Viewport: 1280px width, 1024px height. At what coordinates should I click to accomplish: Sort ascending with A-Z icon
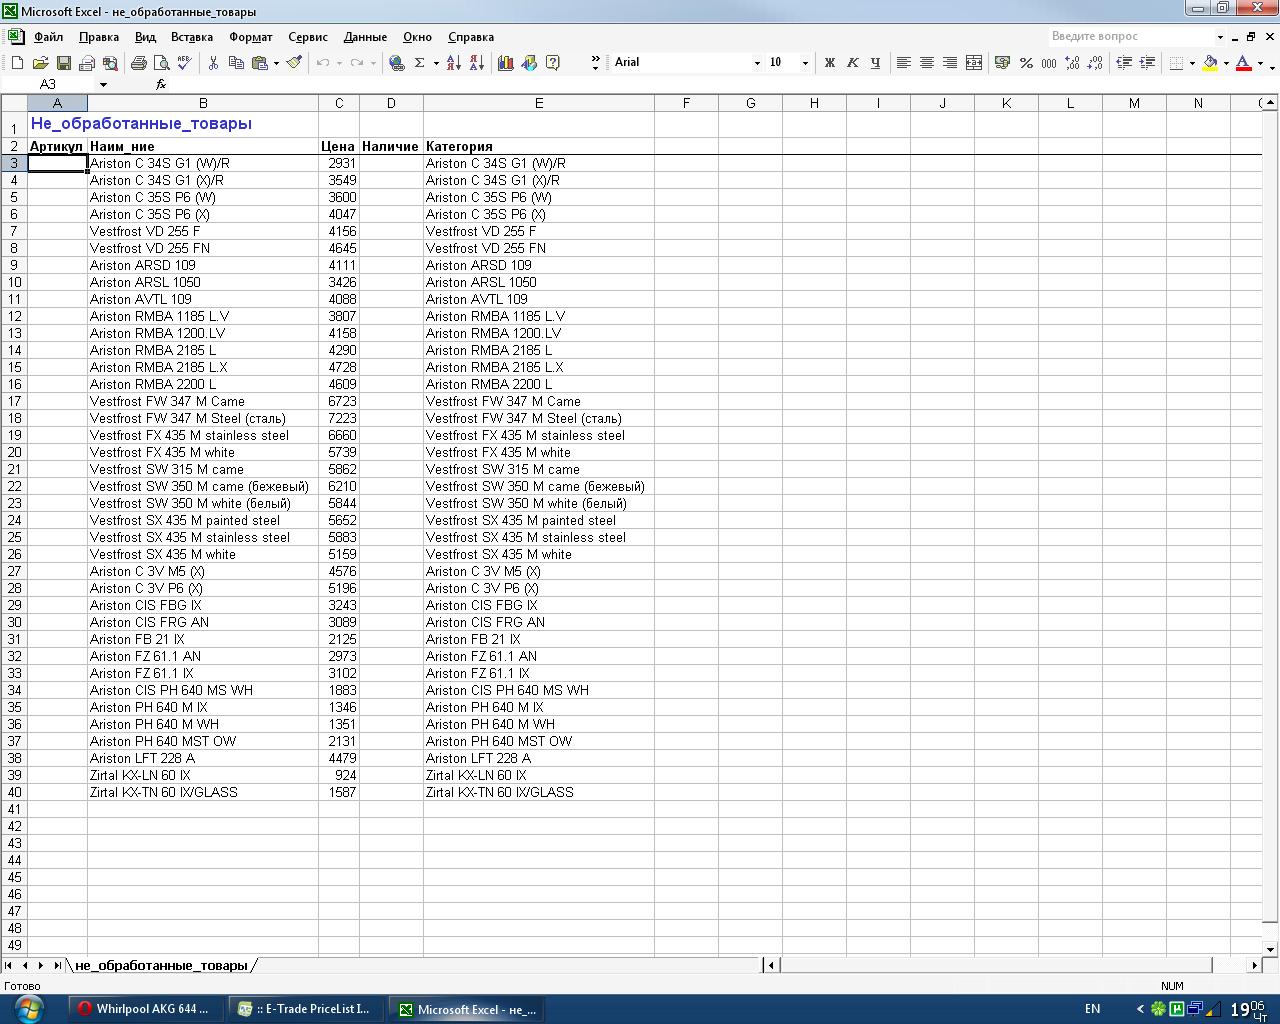(x=454, y=63)
